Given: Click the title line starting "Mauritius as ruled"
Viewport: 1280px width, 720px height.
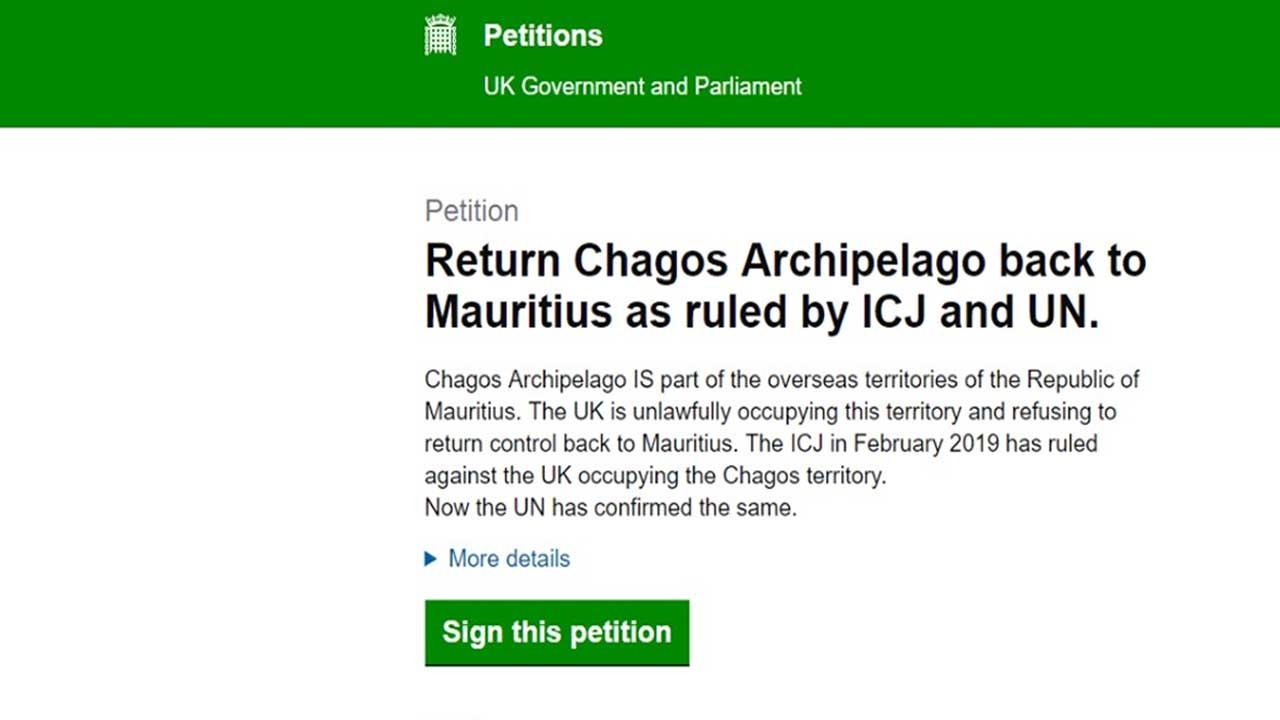Looking at the screenshot, I should point(761,311).
